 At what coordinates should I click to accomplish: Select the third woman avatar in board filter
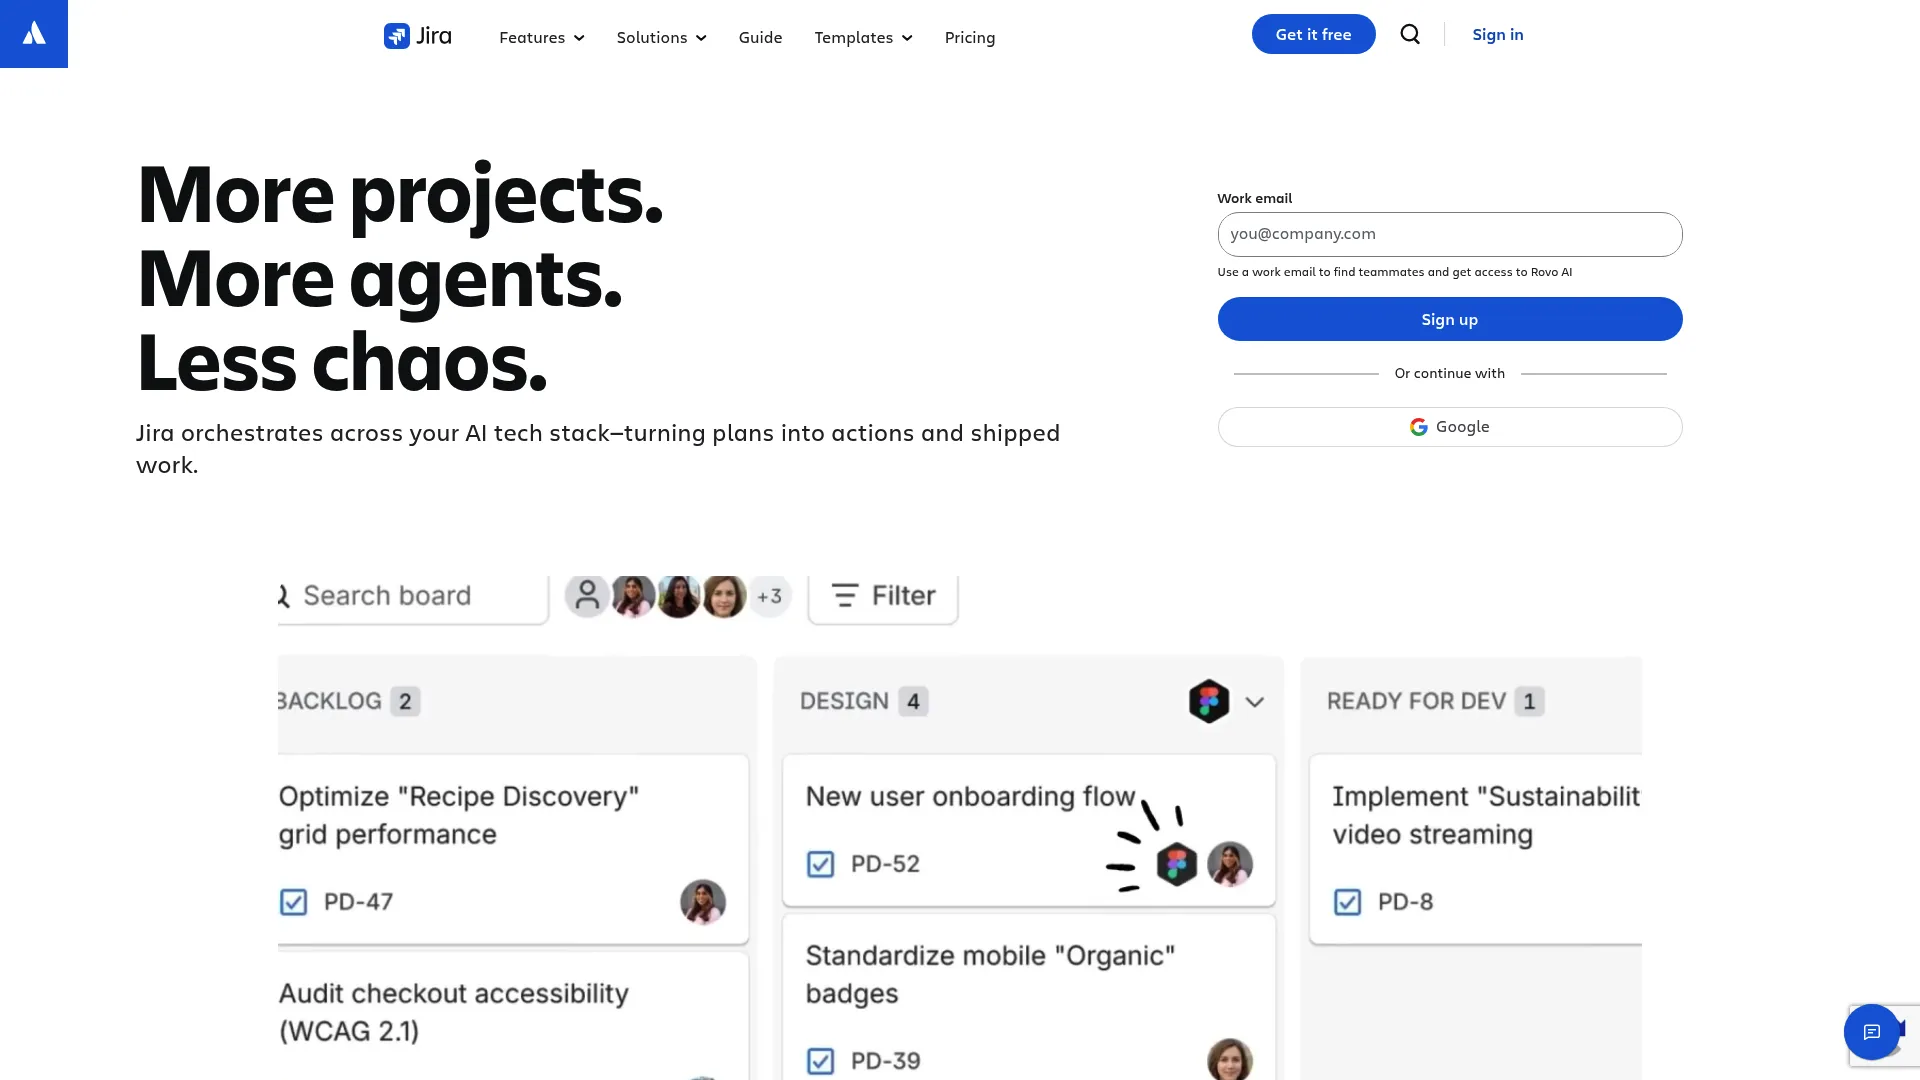(x=725, y=596)
